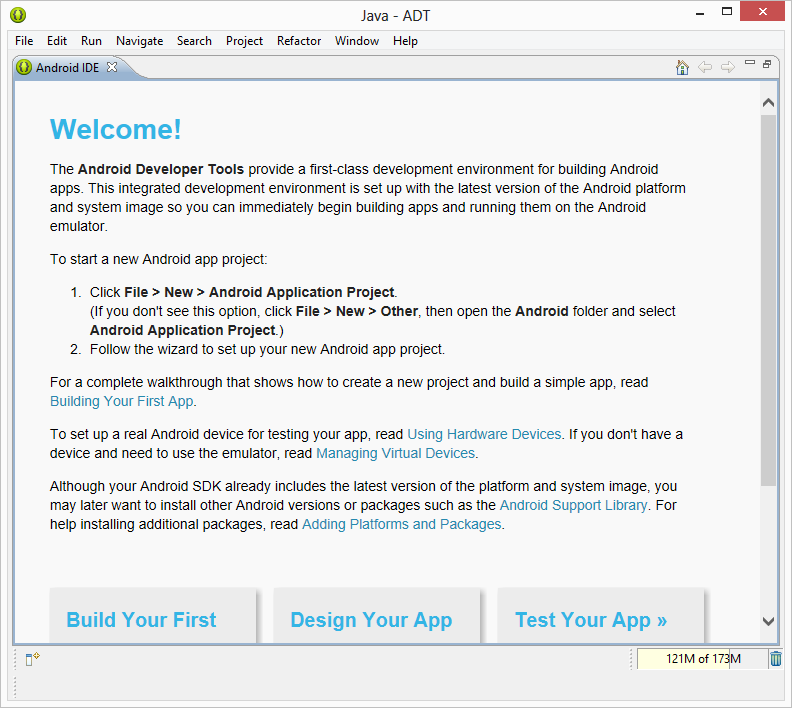Maximize the ADT window
This screenshot has width=792, height=708.
tap(727, 12)
